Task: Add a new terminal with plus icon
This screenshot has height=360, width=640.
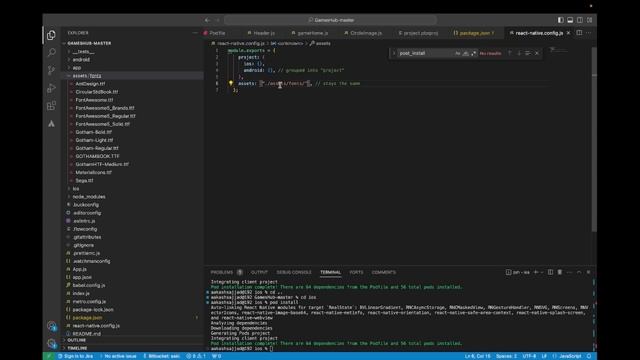Action: 536,272
